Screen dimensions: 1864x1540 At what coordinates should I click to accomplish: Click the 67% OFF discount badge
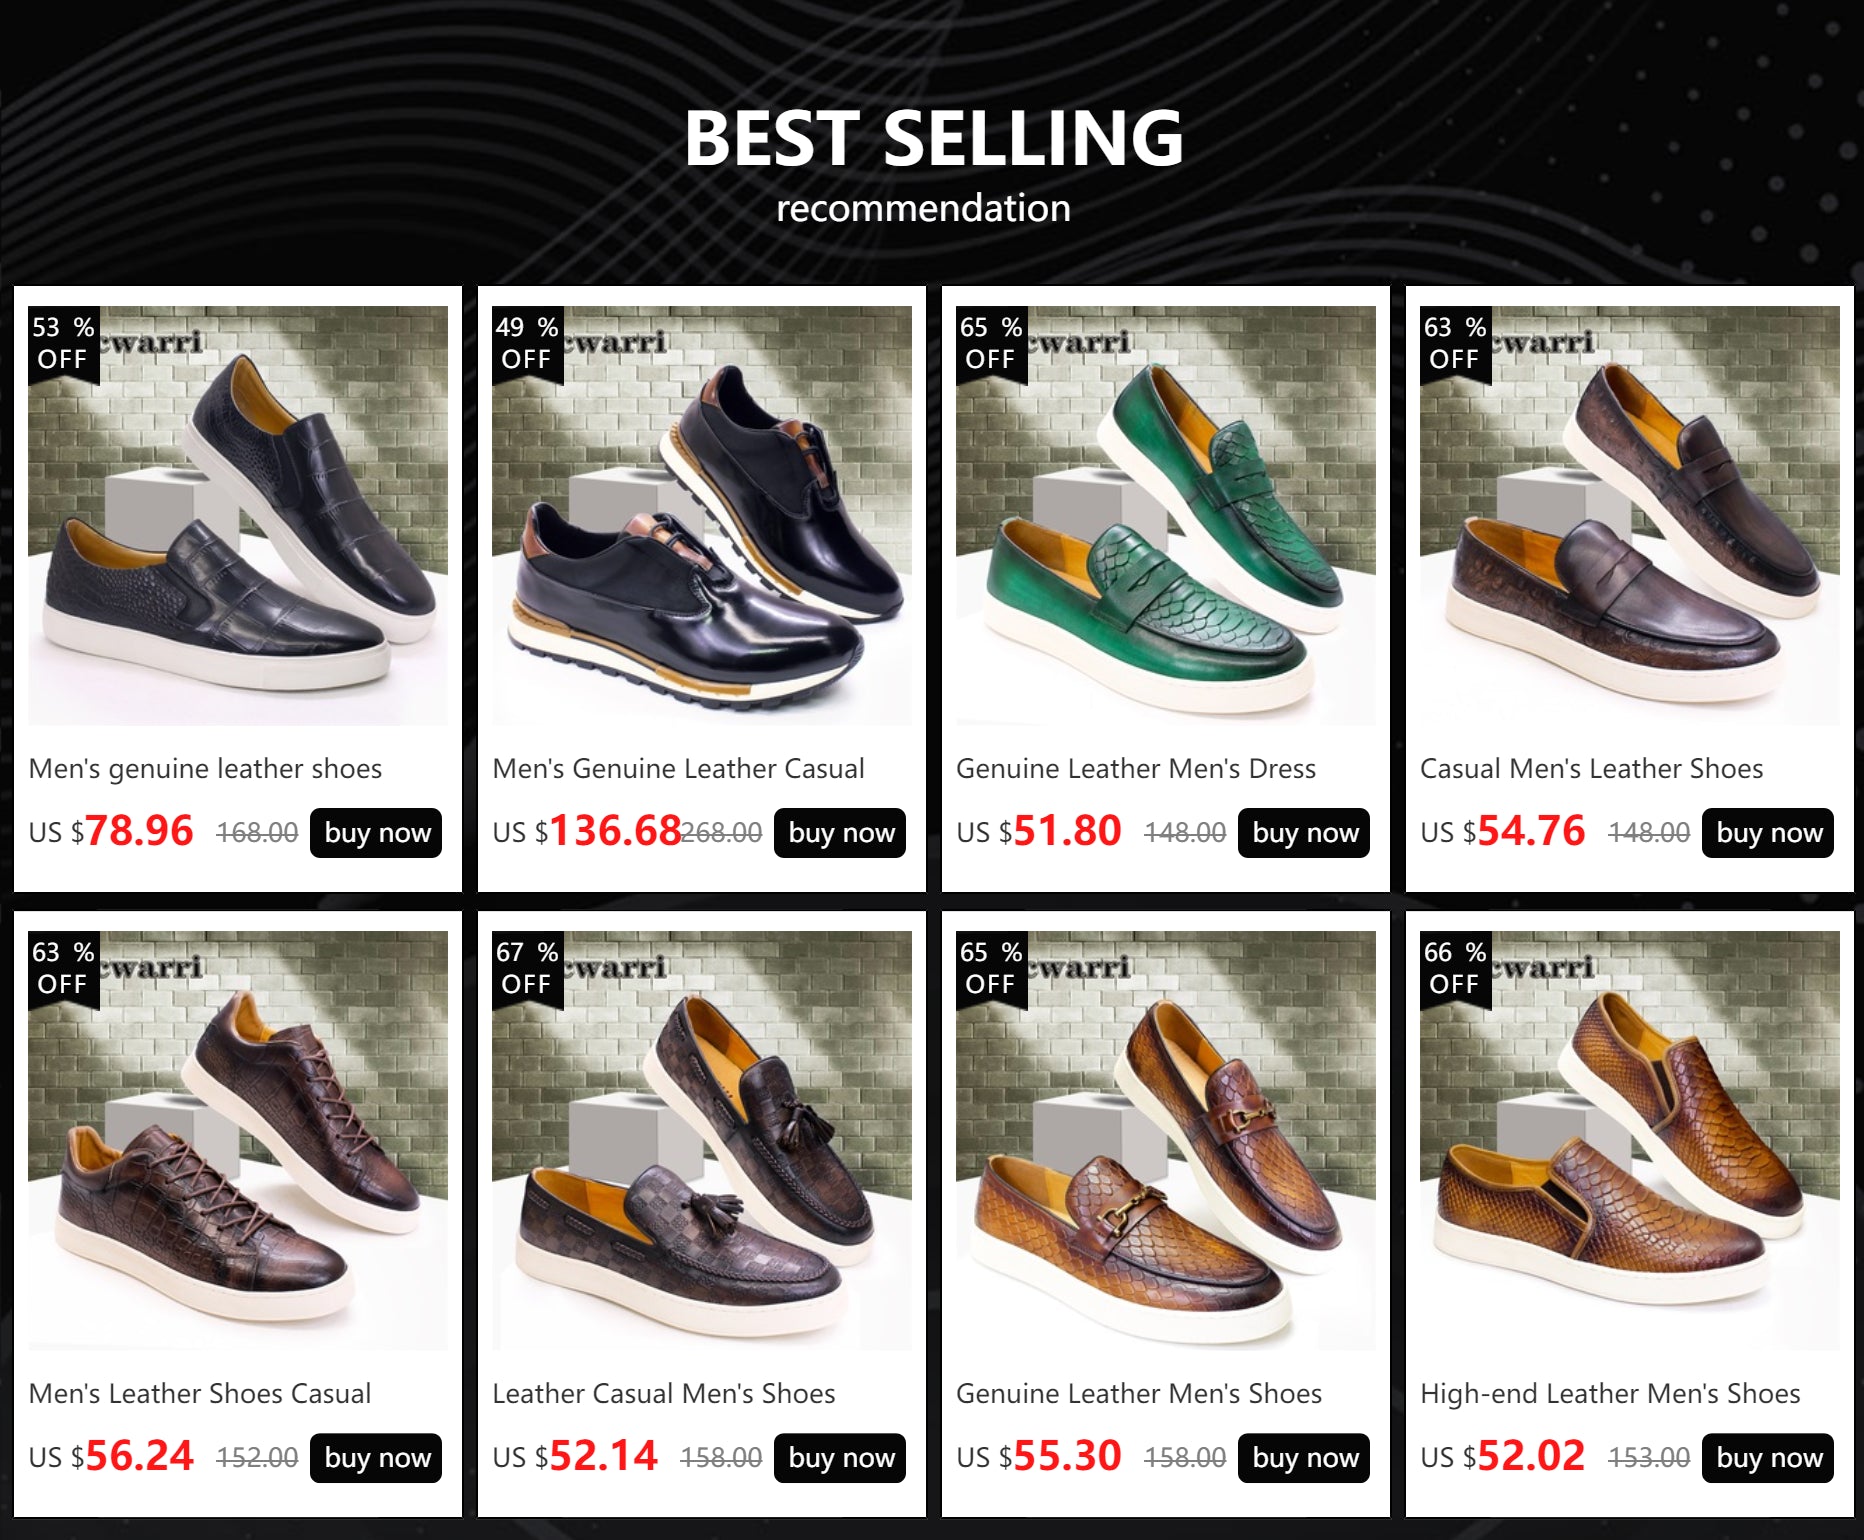pos(528,968)
